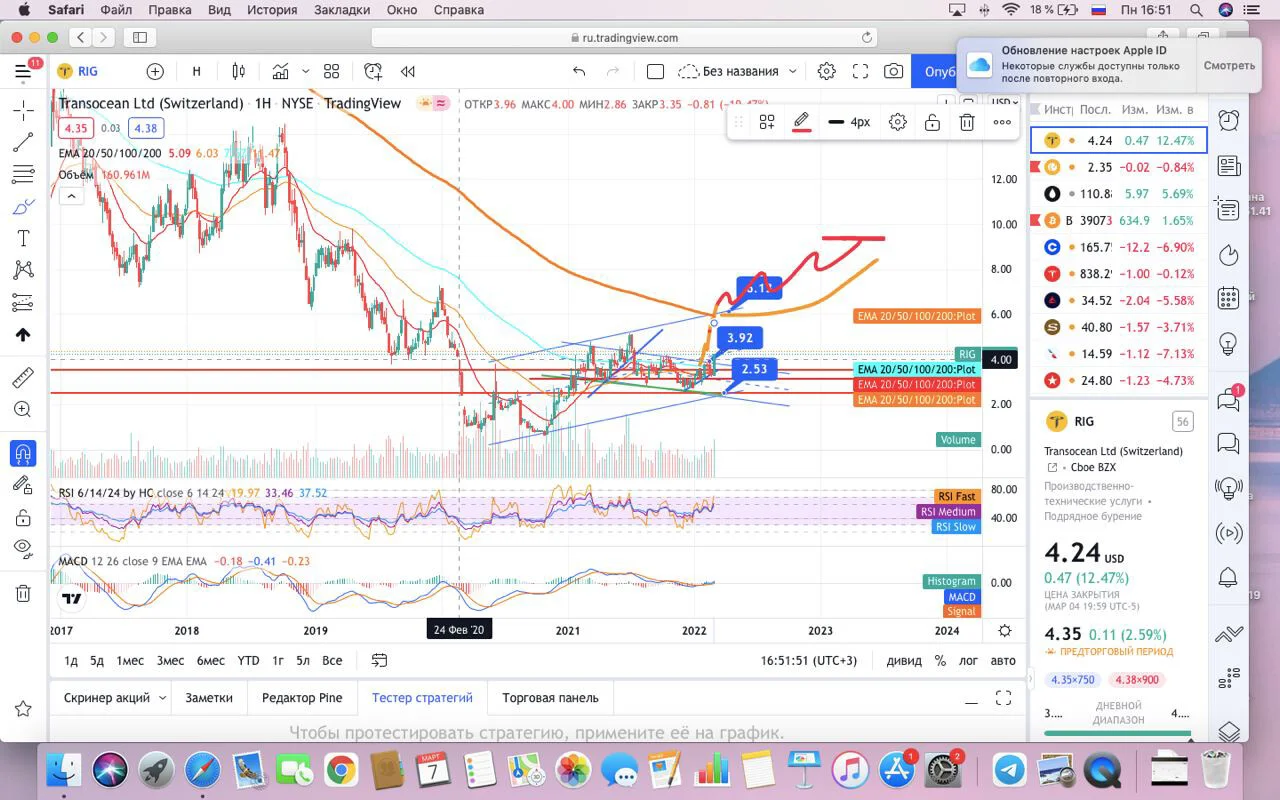Collapse the indicator legend chevron
1280x800 pixels.
[71, 196]
